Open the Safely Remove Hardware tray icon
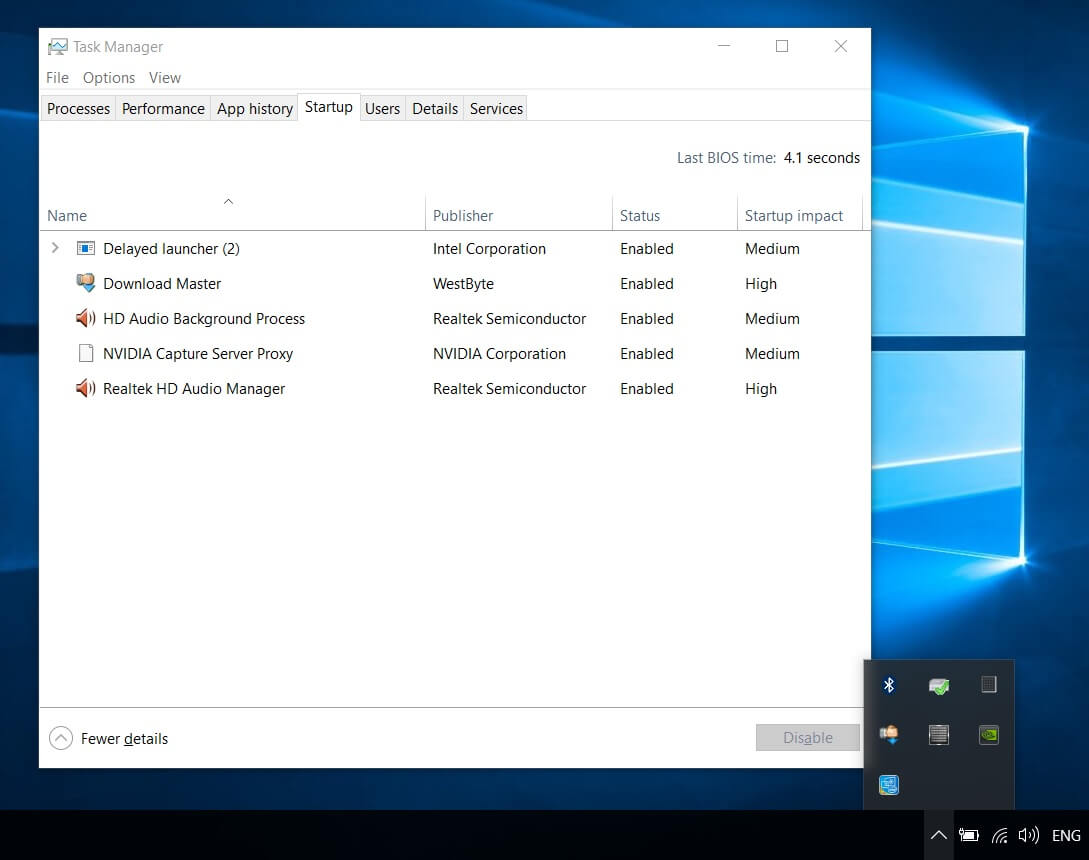This screenshot has height=860, width=1089. 938,685
